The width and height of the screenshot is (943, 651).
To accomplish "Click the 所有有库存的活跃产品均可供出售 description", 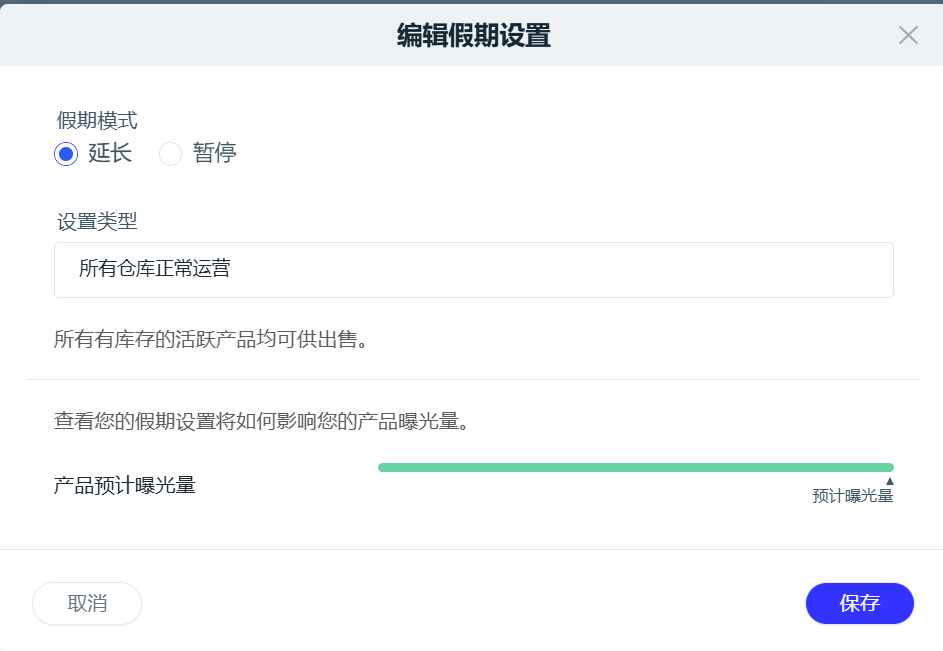I will (x=212, y=340).
